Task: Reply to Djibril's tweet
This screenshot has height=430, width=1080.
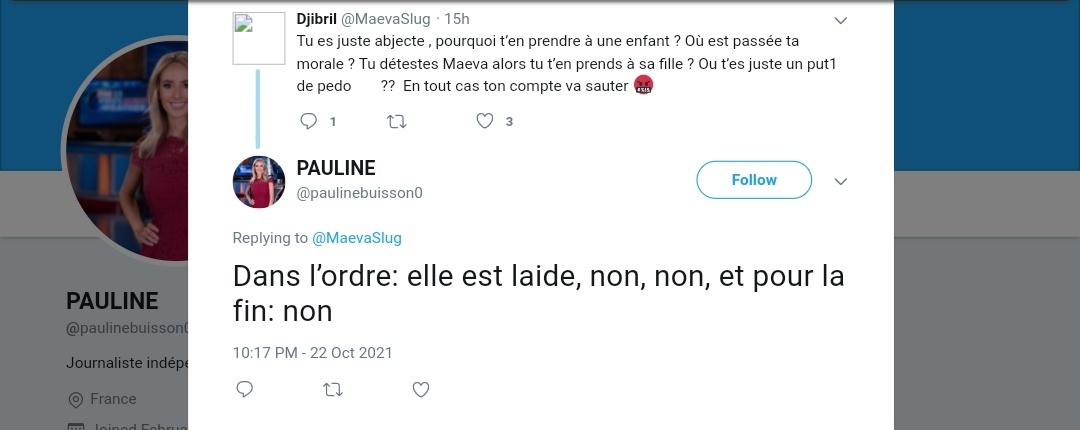Action: point(309,121)
